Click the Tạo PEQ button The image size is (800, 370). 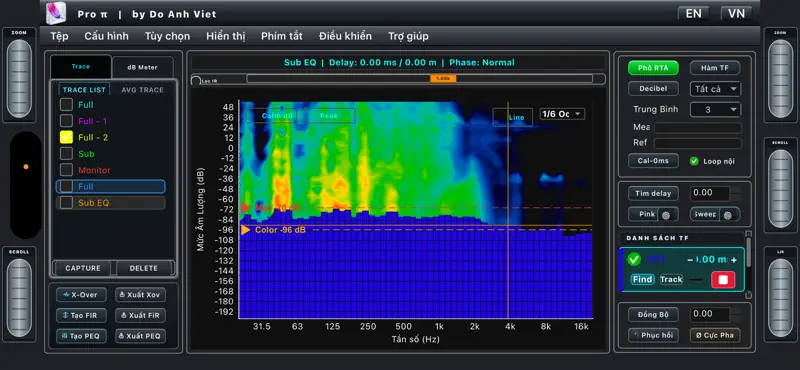point(81,336)
